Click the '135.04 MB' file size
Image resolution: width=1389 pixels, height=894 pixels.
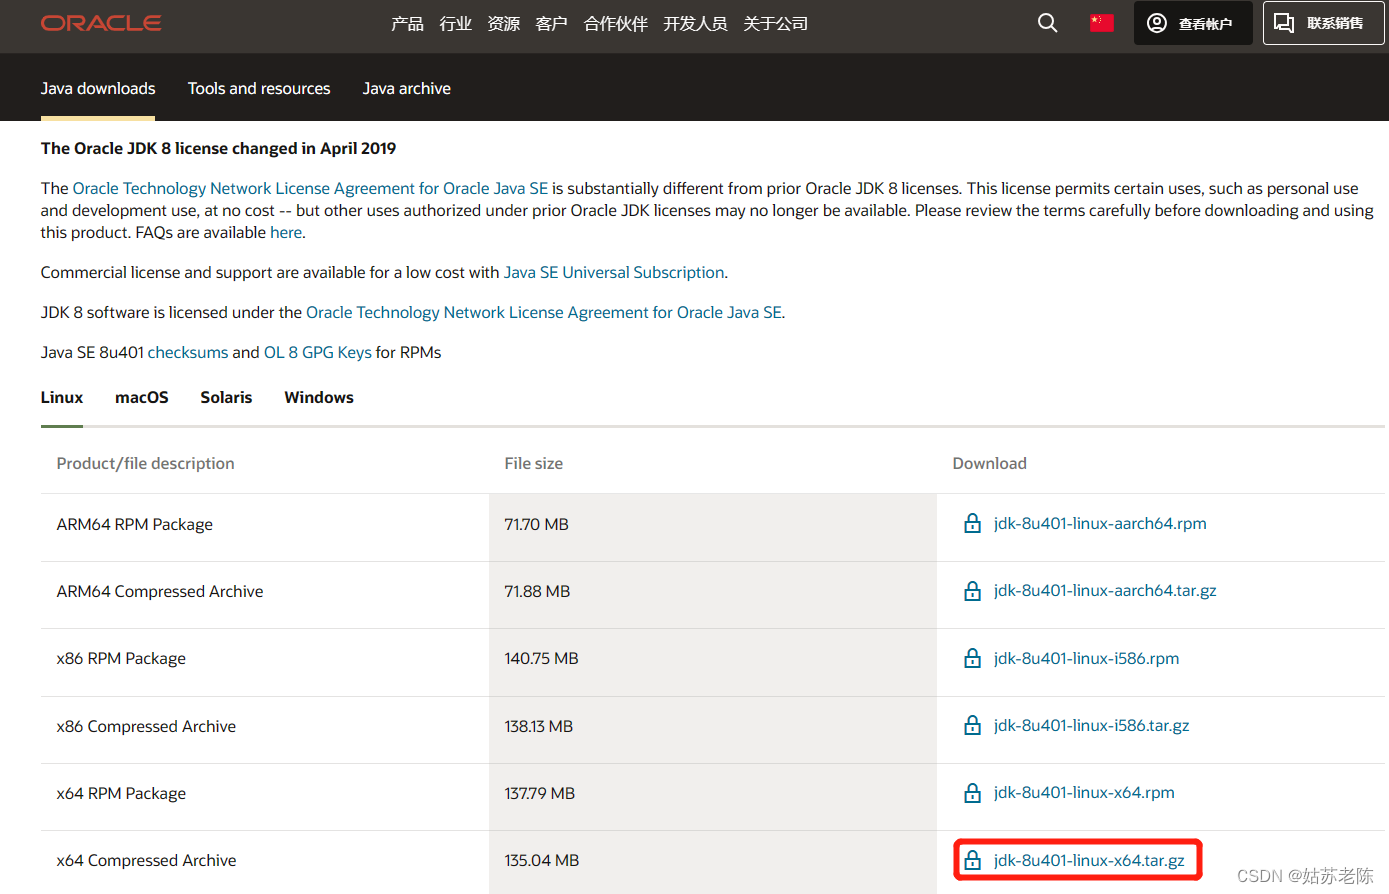[541, 860]
